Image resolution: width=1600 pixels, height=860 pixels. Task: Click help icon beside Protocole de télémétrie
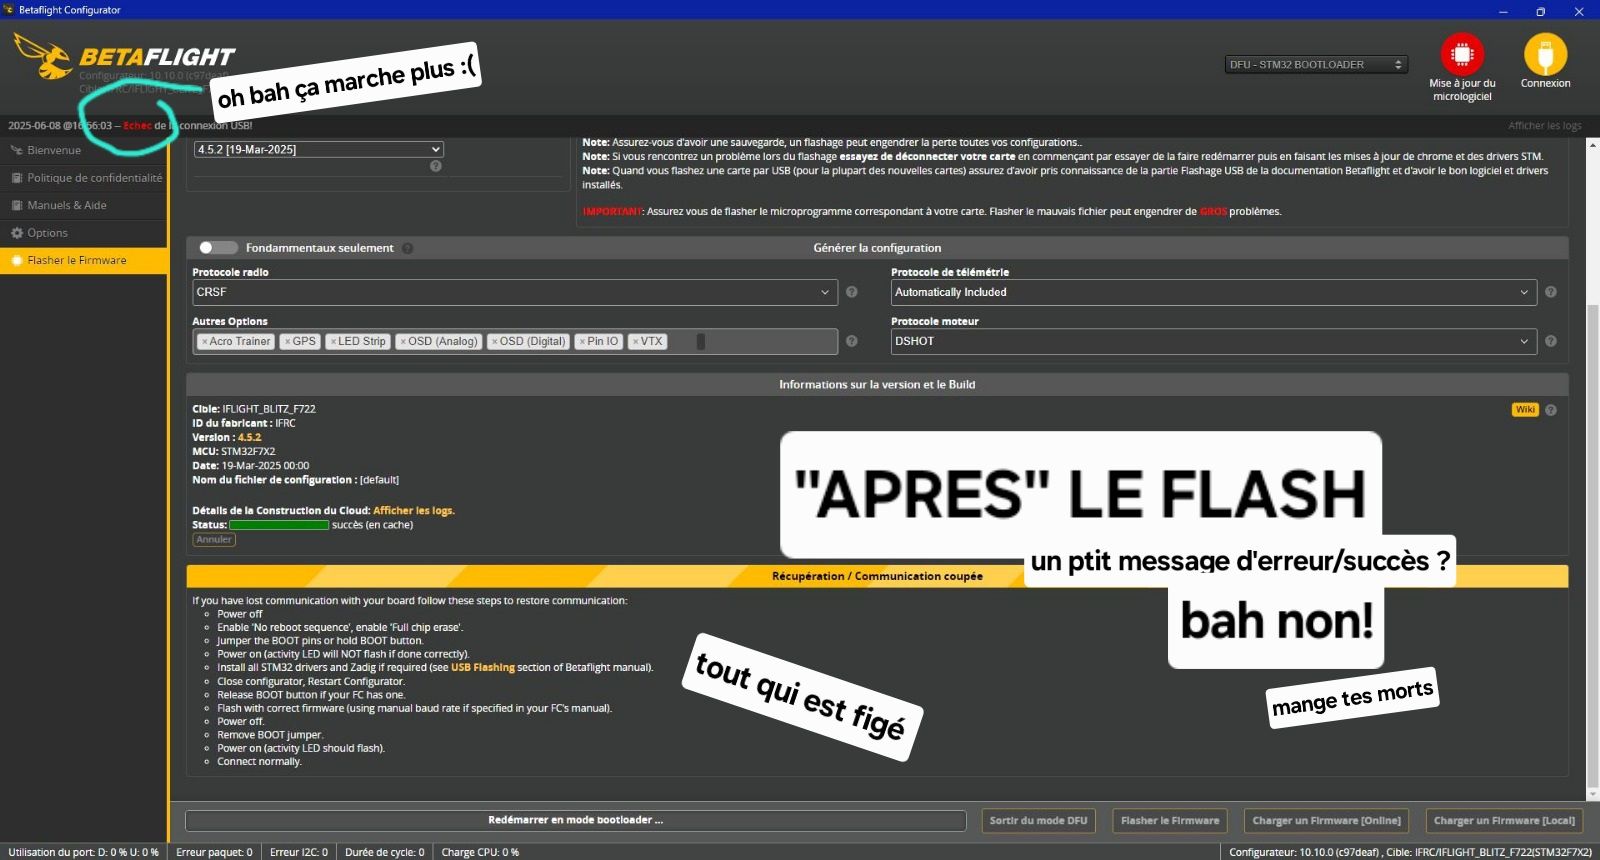point(1550,292)
